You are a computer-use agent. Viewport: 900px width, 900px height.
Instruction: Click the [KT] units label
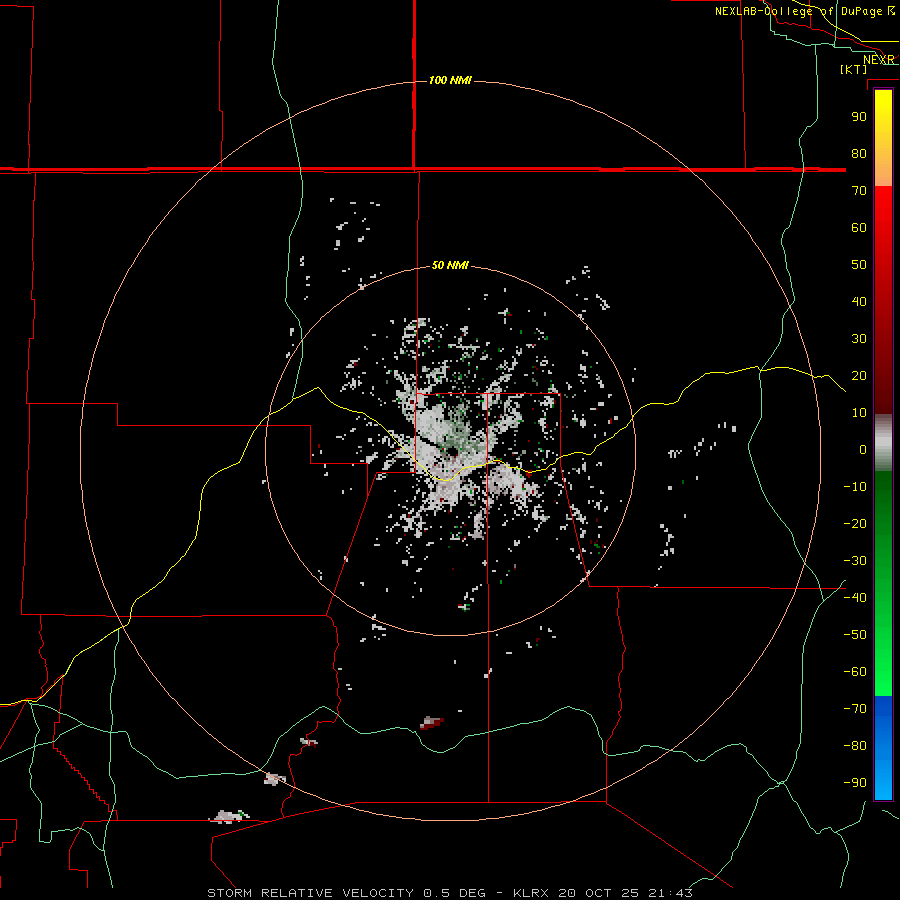pos(854,69)
